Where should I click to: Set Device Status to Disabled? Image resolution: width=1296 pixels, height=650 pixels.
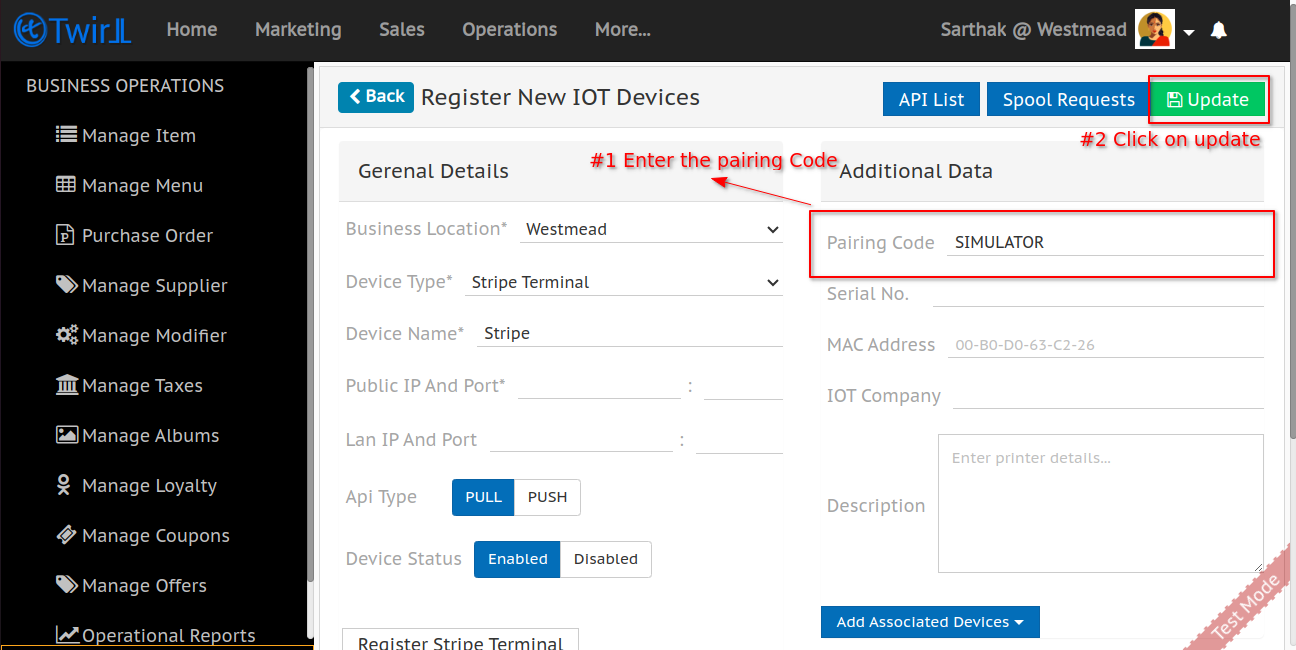click(x=605, y=559)
